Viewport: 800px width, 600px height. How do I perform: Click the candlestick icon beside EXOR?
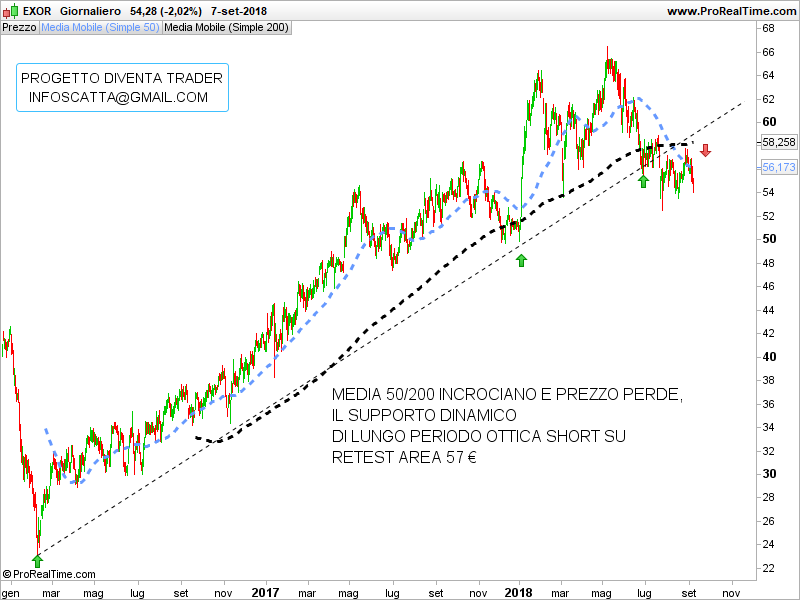pyautogui.click(x=10, y=11)
